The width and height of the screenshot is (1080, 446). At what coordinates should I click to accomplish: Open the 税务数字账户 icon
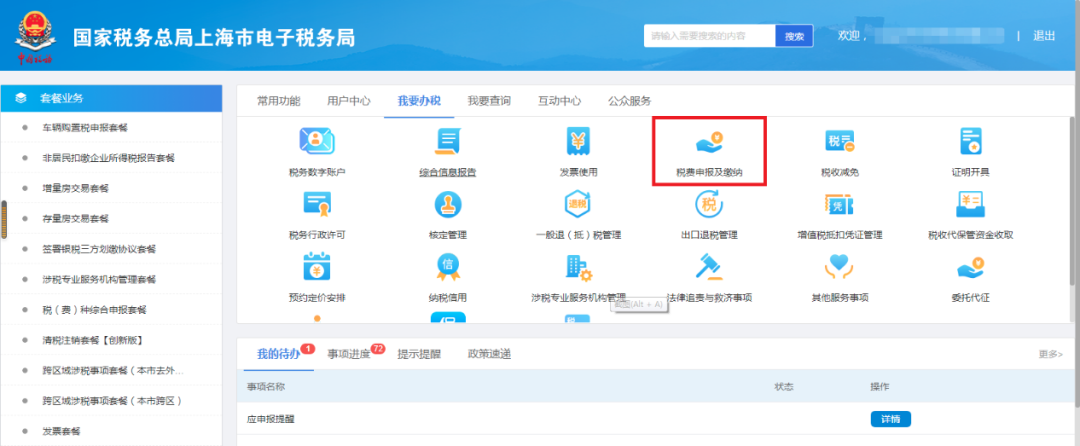tap(317, 141)
